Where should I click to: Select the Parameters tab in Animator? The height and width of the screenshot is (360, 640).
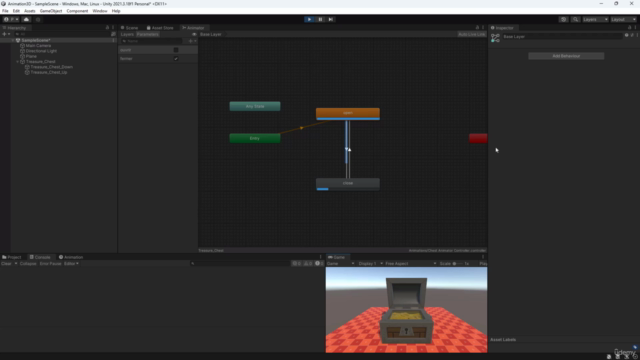[147, 34]
